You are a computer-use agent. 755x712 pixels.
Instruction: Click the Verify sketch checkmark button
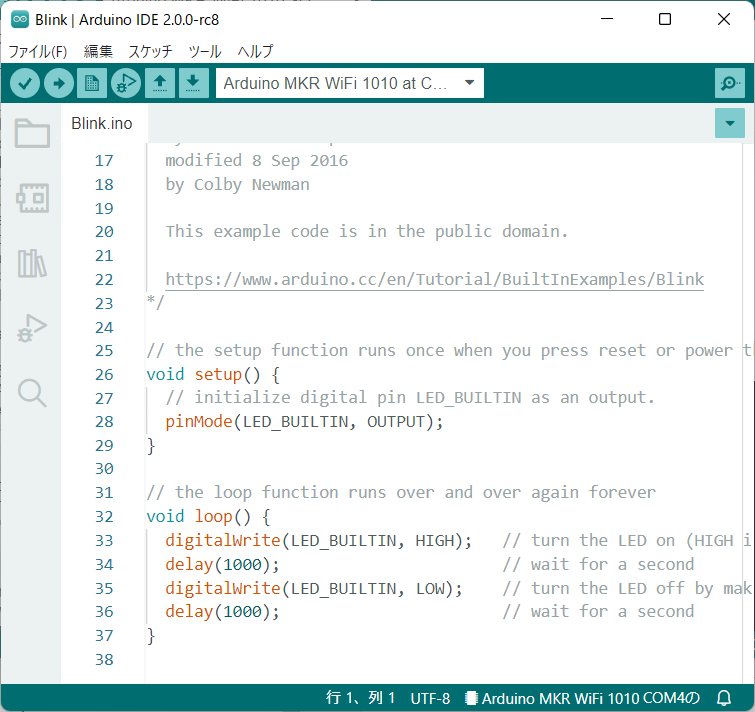(x=25, y=84)
